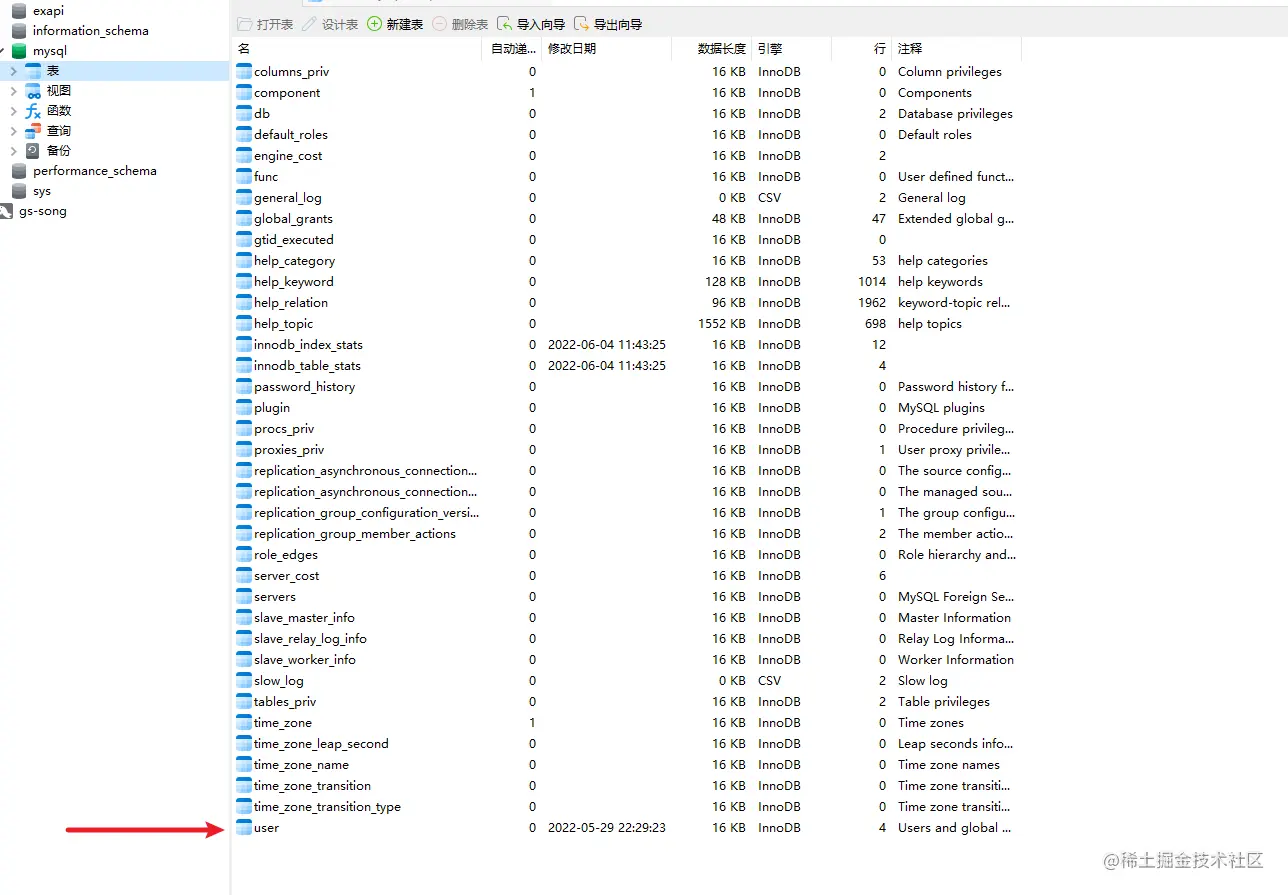
Task: Click the table icon beside func
Action: [x=244, y=176]
